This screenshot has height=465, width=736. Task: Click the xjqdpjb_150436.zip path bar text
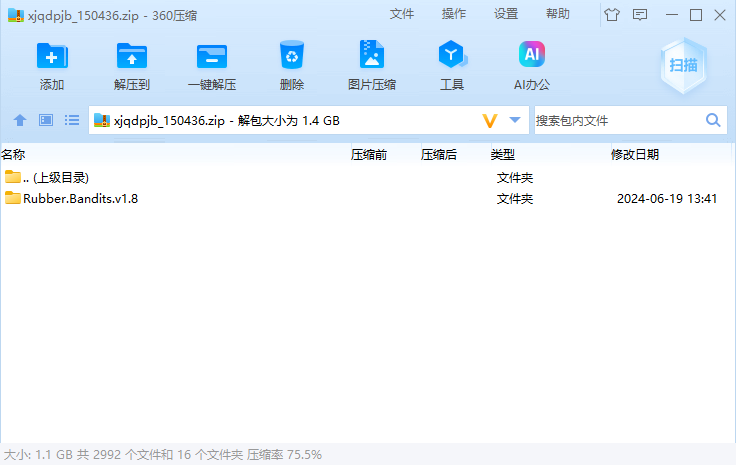(x=227, y=121)
